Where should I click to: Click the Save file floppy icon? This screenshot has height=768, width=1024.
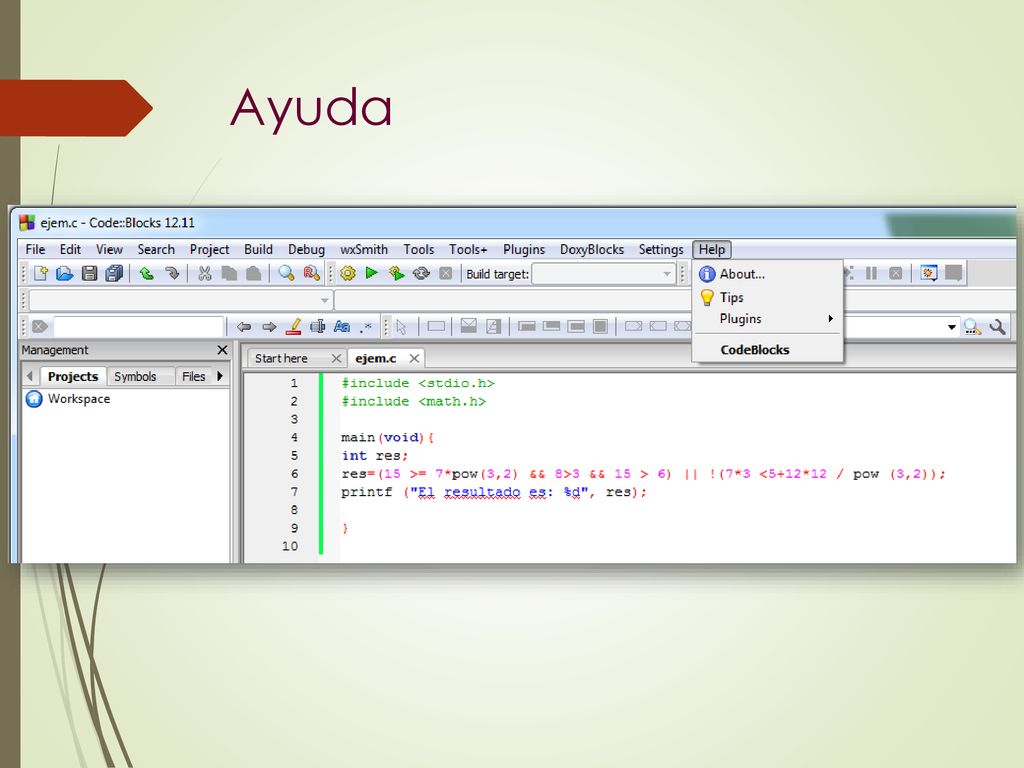89,274
